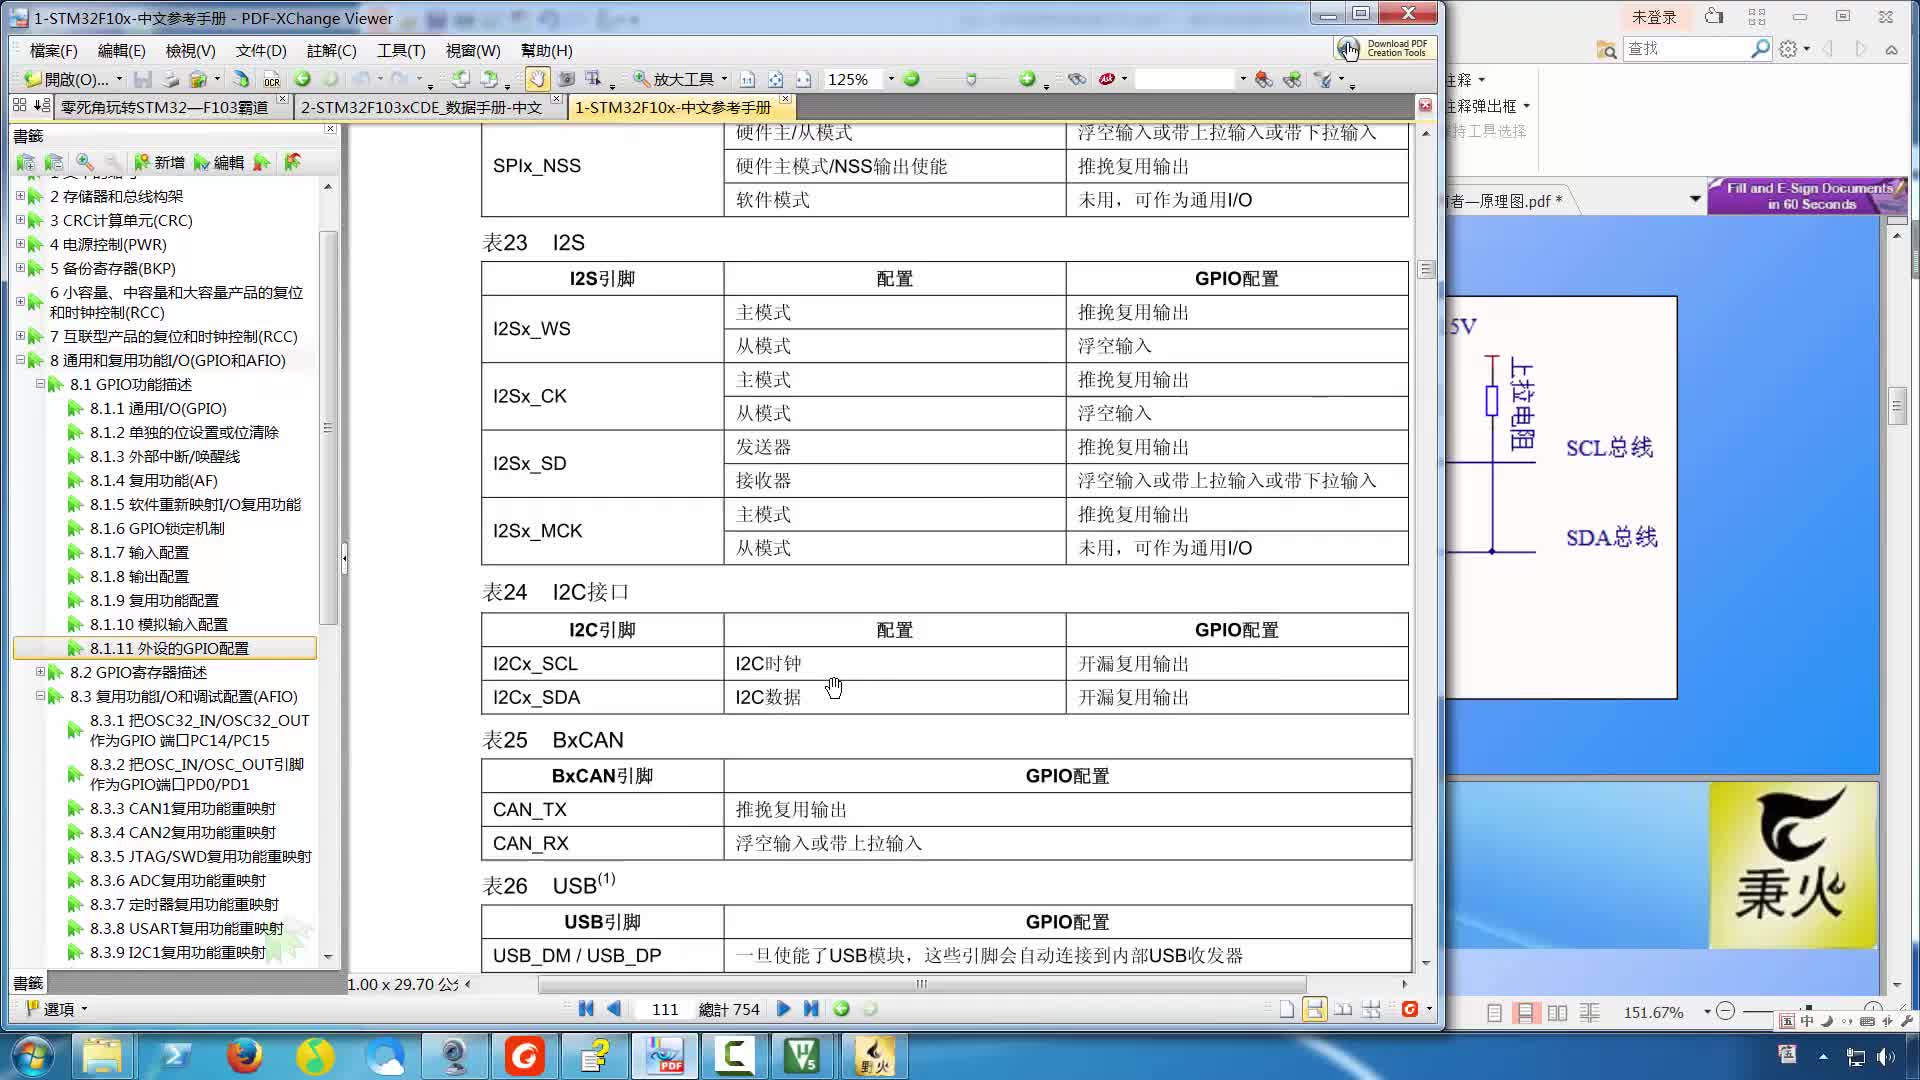Select the Snapshot camera tool

(x=566, y=79)
